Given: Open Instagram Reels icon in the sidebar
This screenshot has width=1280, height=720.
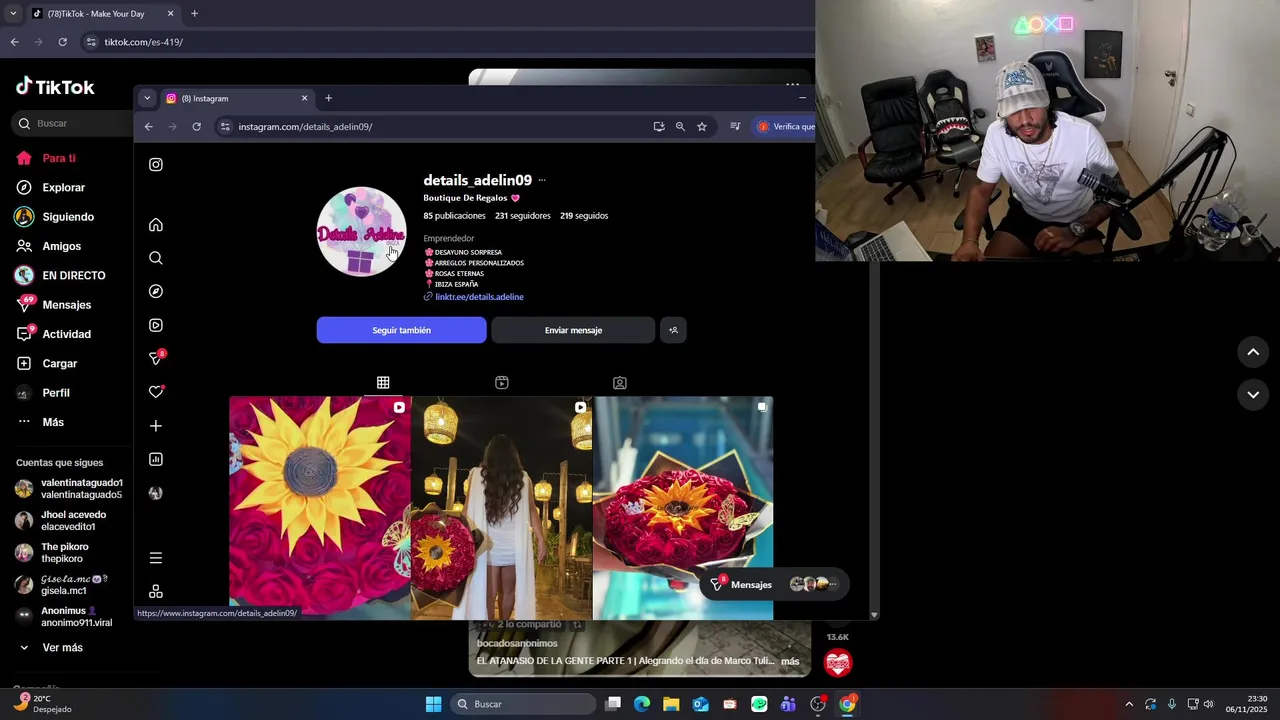Looking at the screenshot, I should [x=156, y=325].
